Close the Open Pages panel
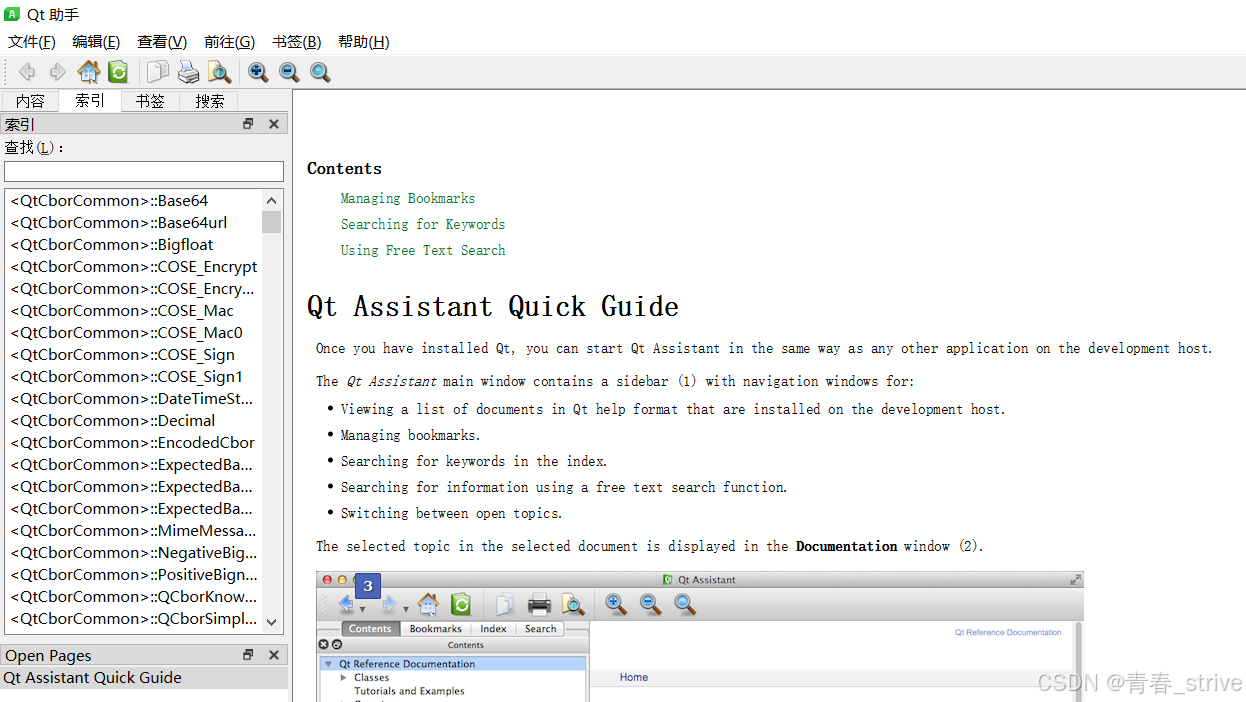The width and height of the screenshot is (1246, 702). (x=274, y=655)
